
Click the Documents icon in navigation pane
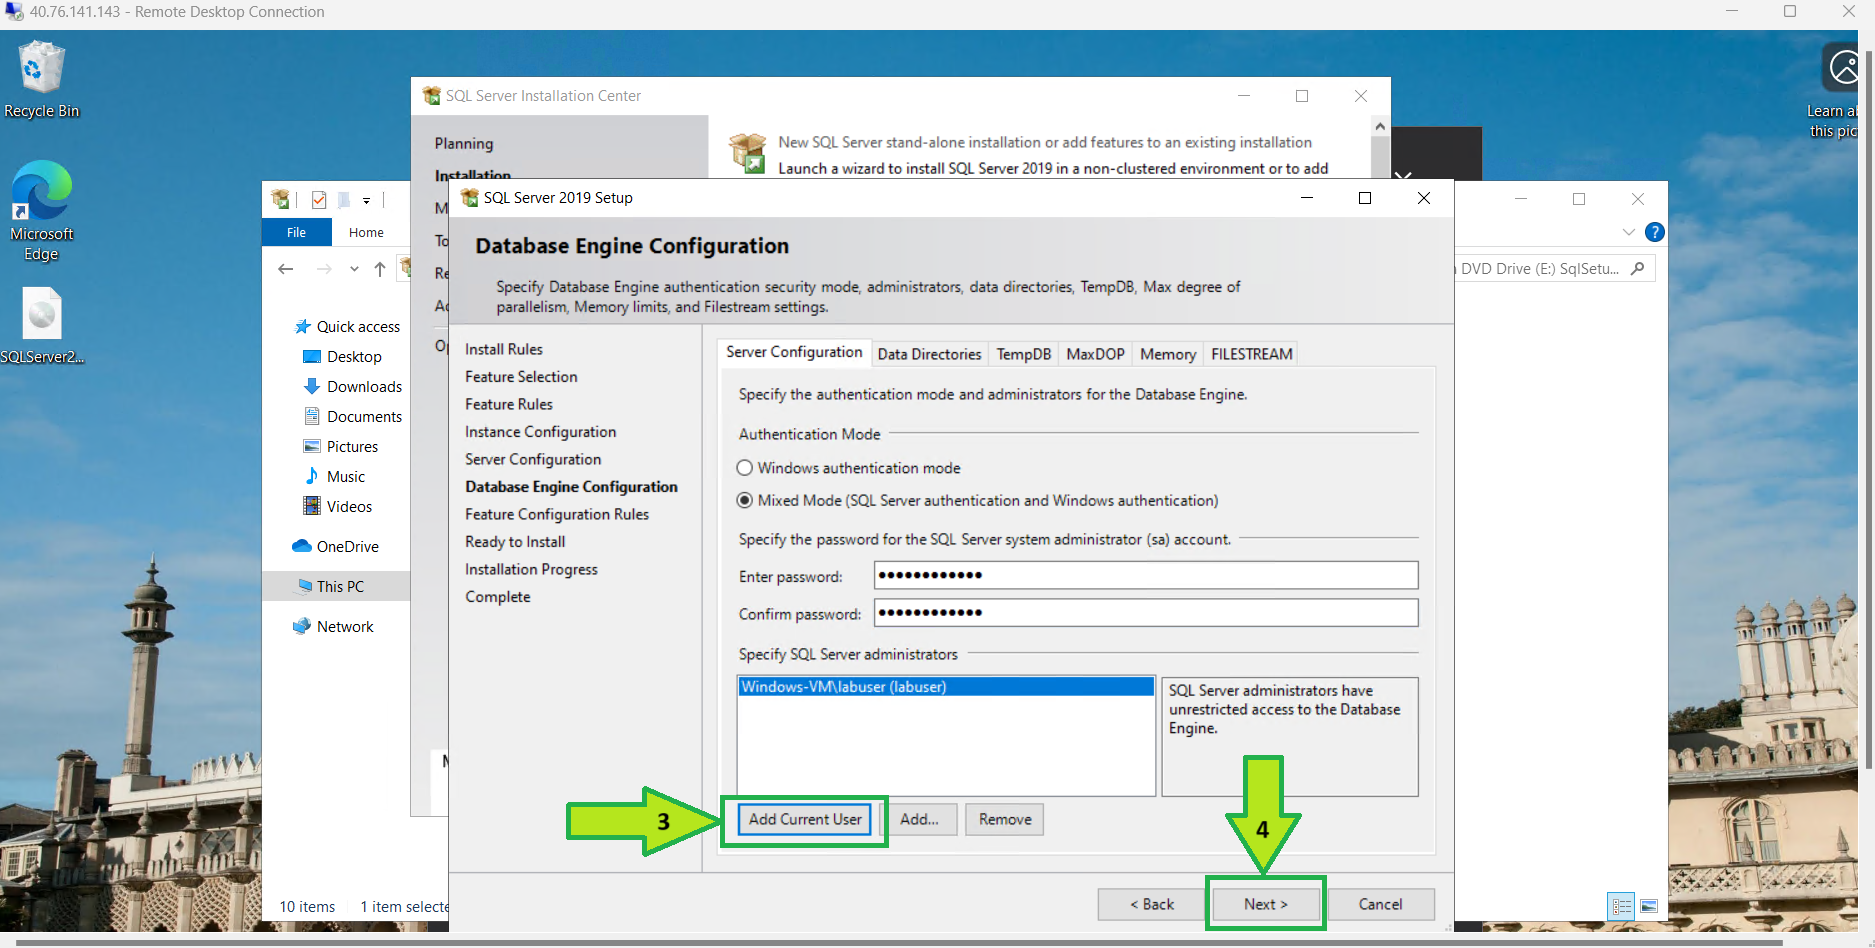coord(312,417)
